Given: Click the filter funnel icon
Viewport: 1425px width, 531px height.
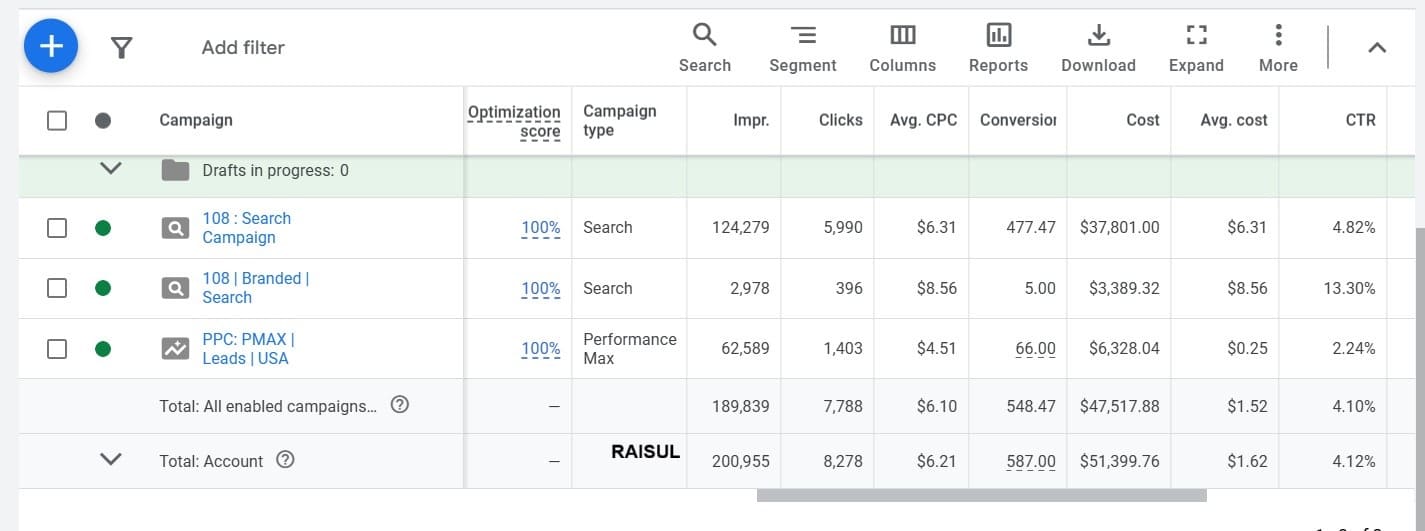Looking at the screenshot, I should click(x=121, y=47).
